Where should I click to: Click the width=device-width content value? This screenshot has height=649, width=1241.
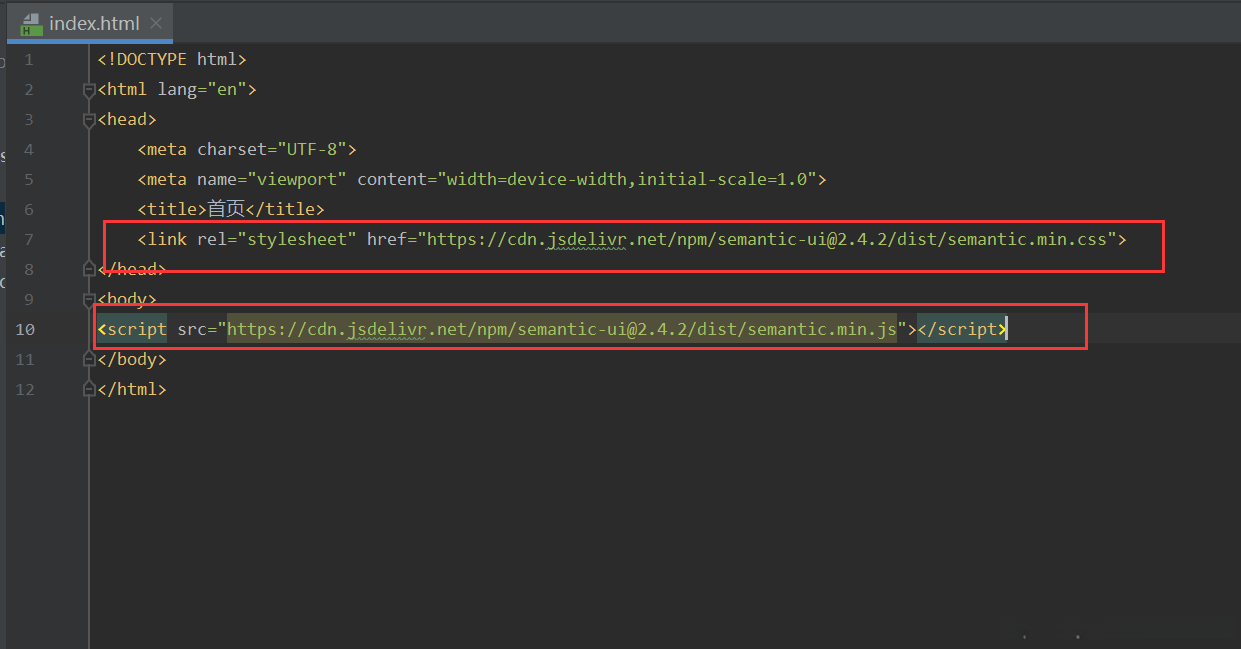point(537,180)
